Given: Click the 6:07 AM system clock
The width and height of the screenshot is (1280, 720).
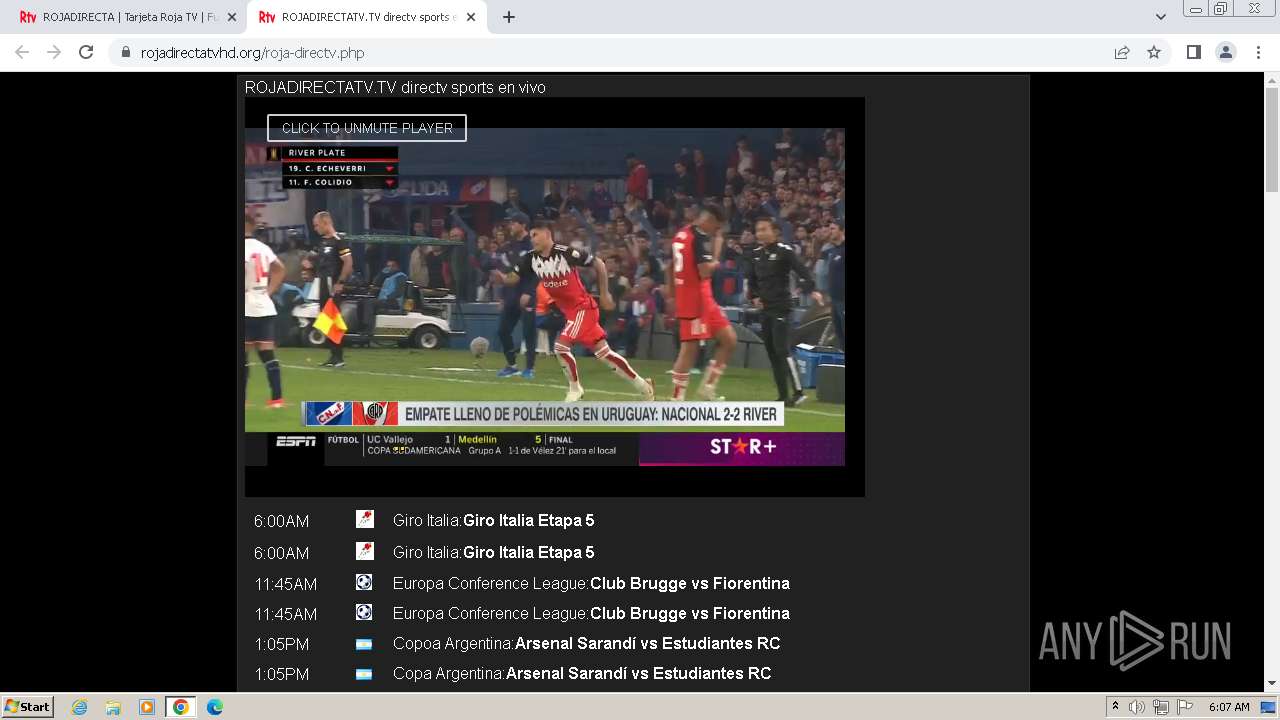Looking at the screenshot, I should click(x=1229, y=707).
